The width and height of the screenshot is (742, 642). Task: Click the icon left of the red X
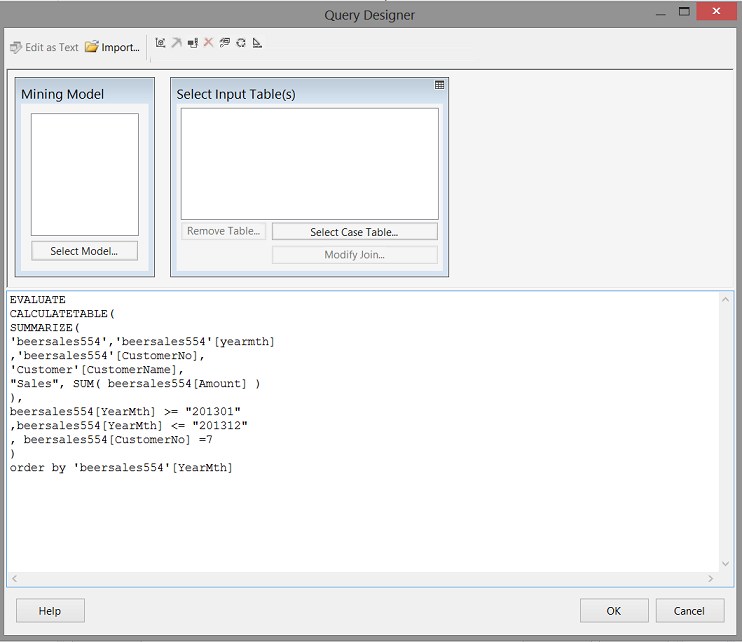(x=192, y=43)
